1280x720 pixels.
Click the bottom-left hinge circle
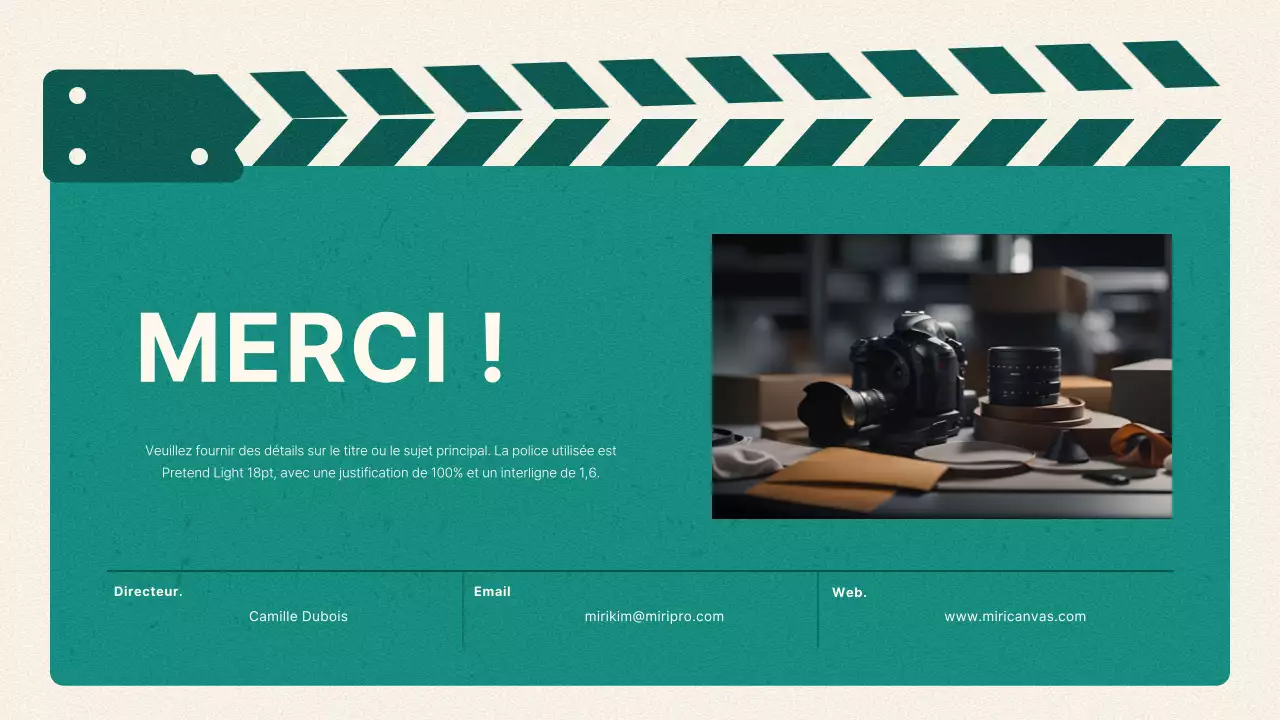75,156
